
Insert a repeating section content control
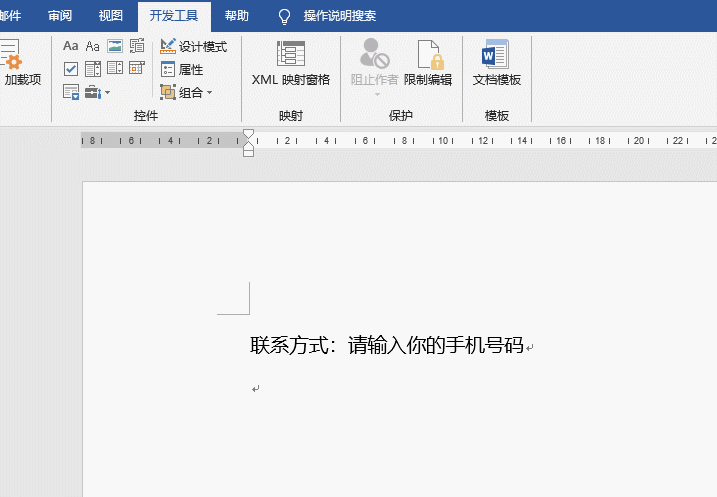click(71, 92)
